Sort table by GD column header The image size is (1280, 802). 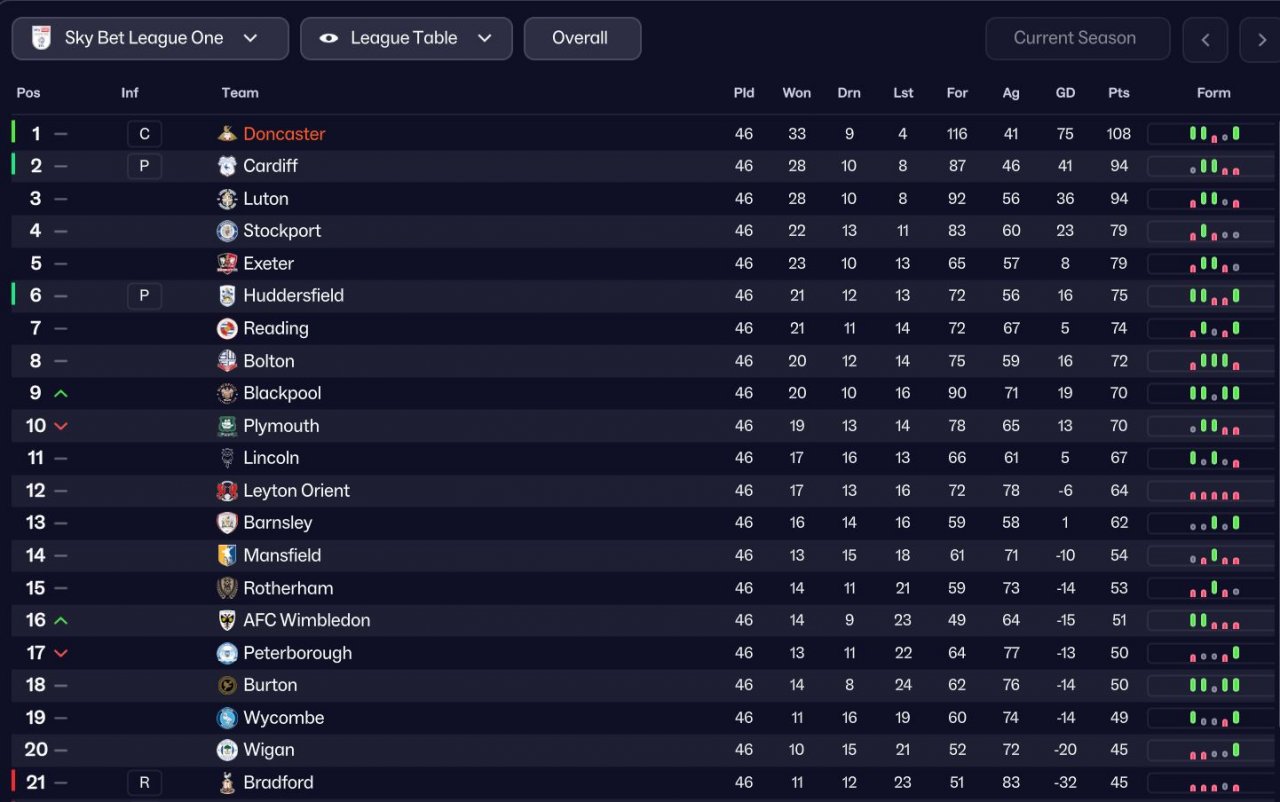pos(1065,93)
